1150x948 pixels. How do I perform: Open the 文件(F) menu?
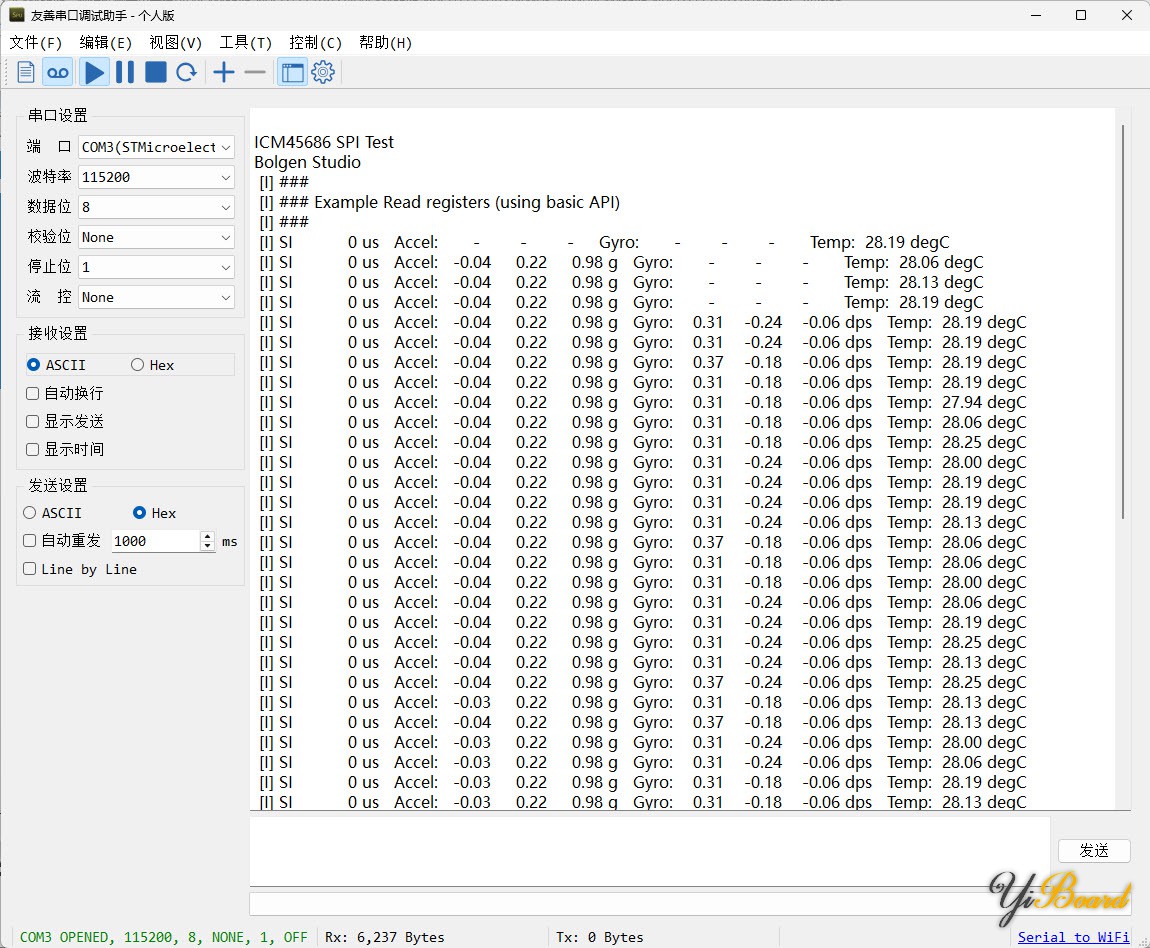point(35,43)
